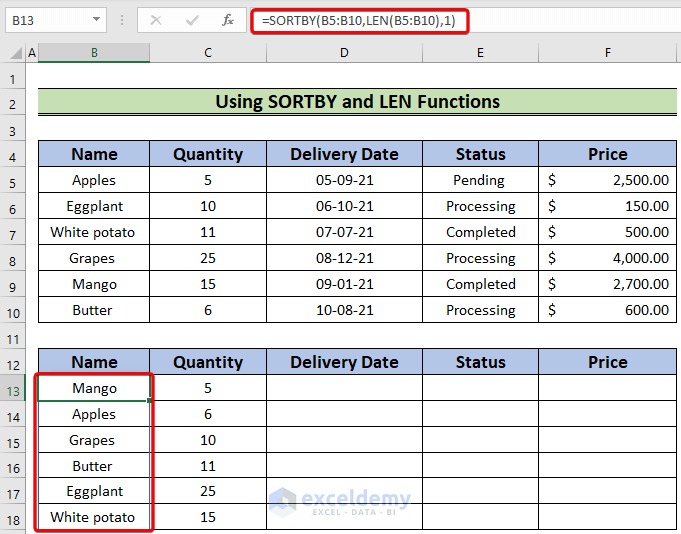Select the sorted 'Mango' cell in row 13
Screen dimensions: 681x534
(94, 388)
